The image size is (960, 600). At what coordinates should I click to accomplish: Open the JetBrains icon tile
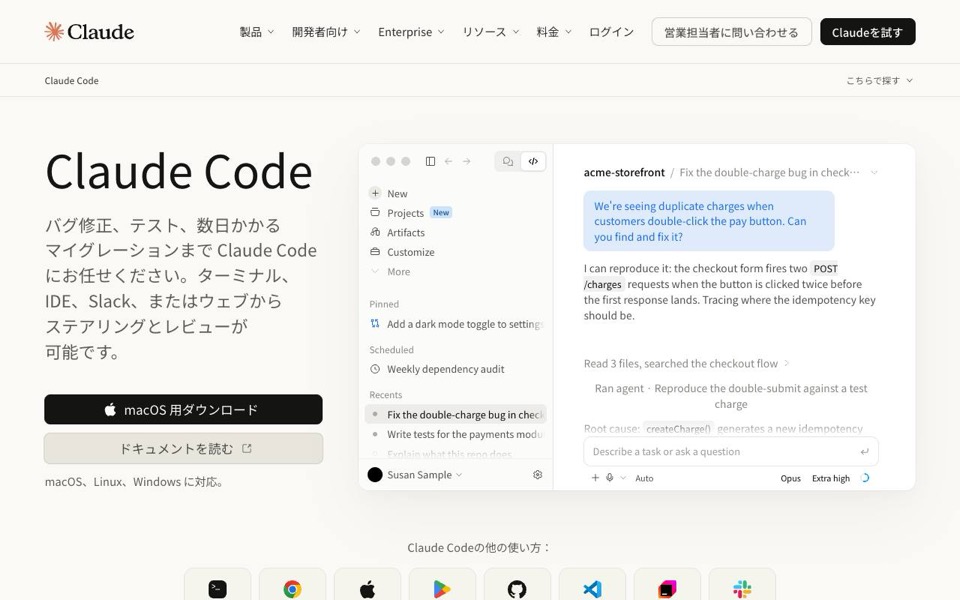coord(667,585)
